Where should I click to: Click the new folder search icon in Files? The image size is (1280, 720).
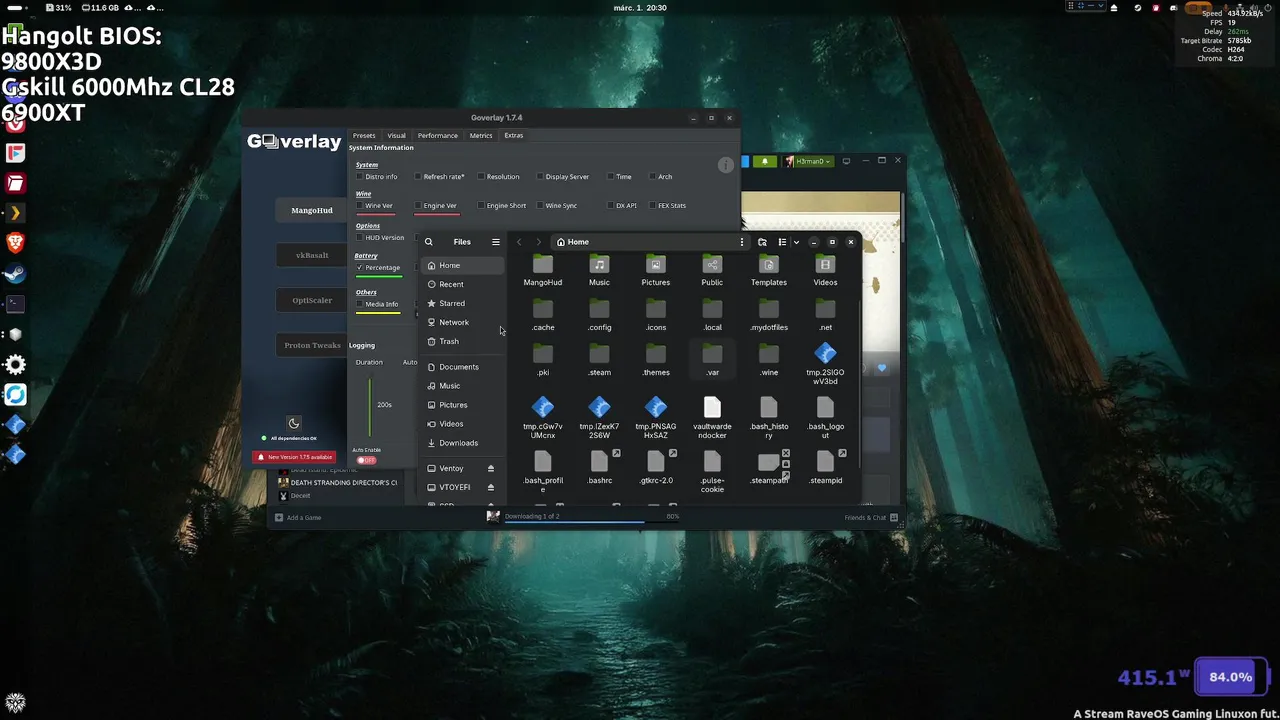(762, 242)
